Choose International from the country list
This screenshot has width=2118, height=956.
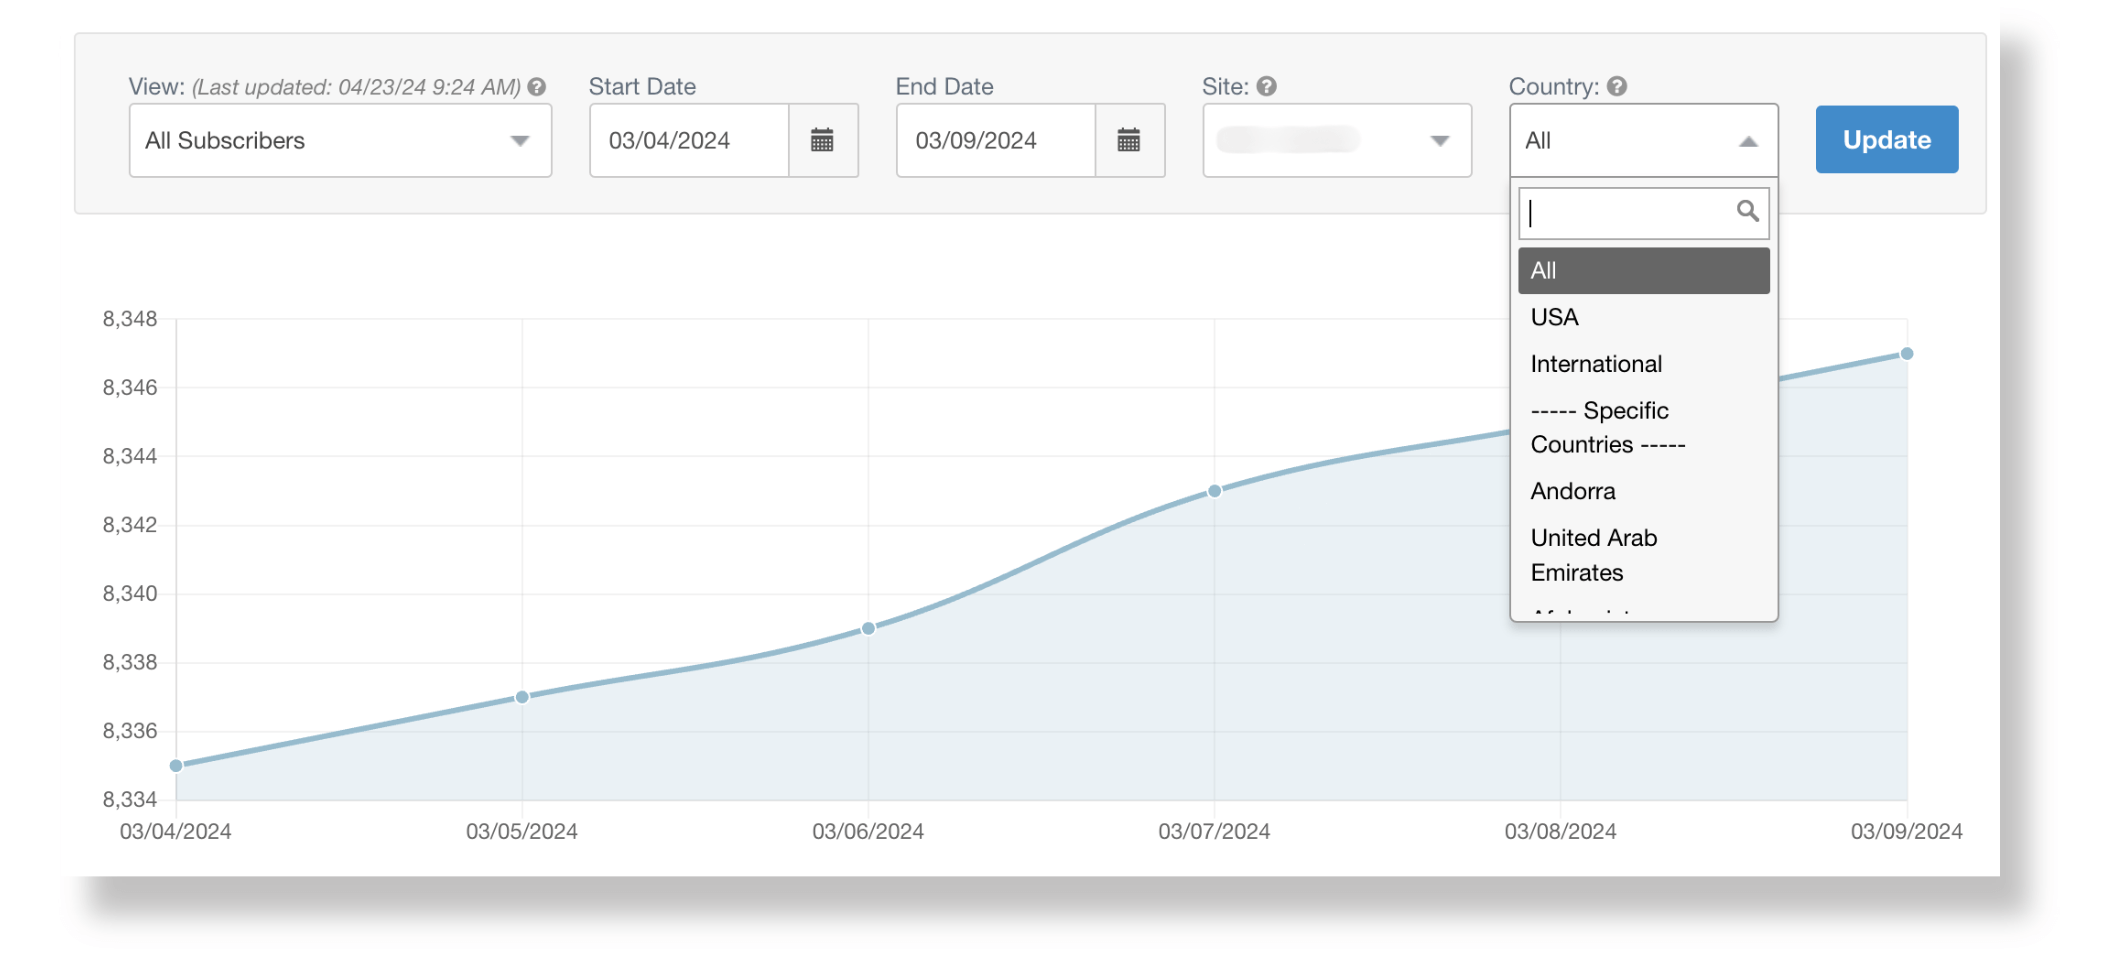coord(1596,365)
